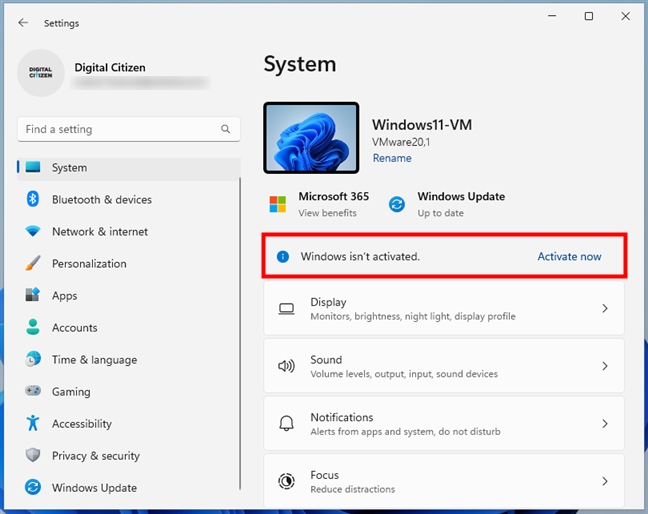Screen dimensions: 648x514
Task: Click the Display laptop icon
Action: pos(286,309)
